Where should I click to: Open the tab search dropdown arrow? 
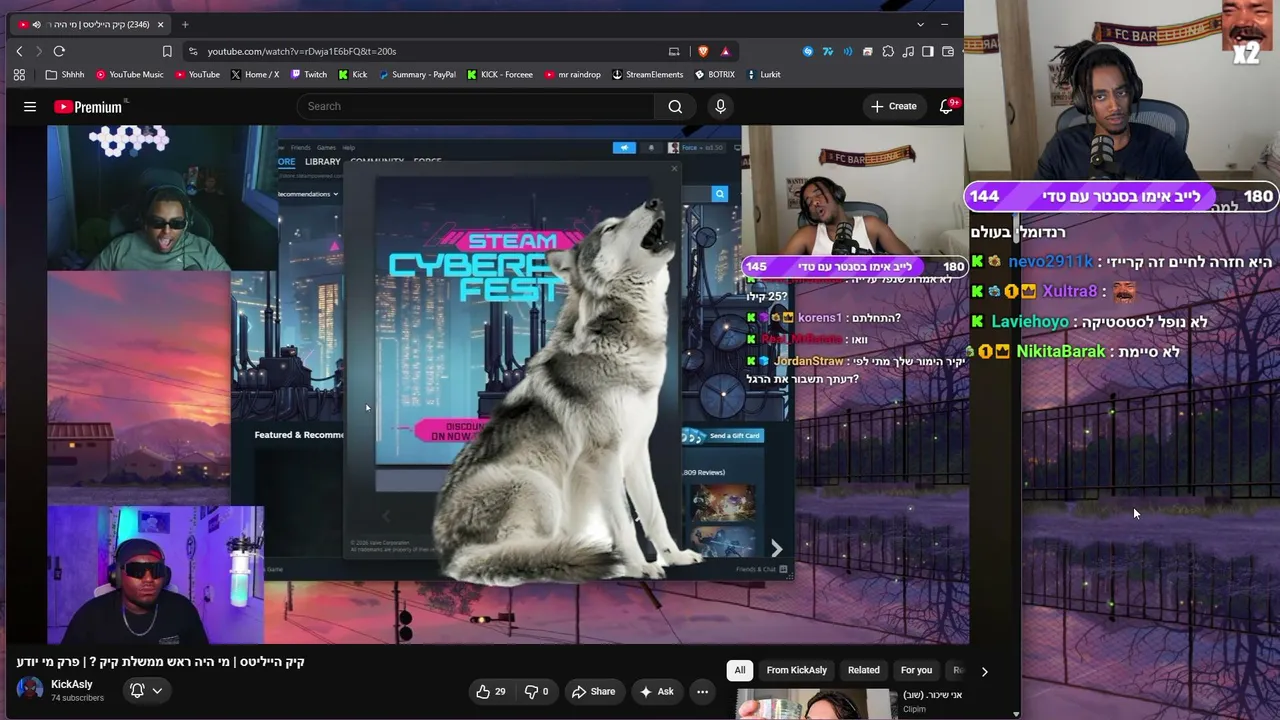pos(920,24)
